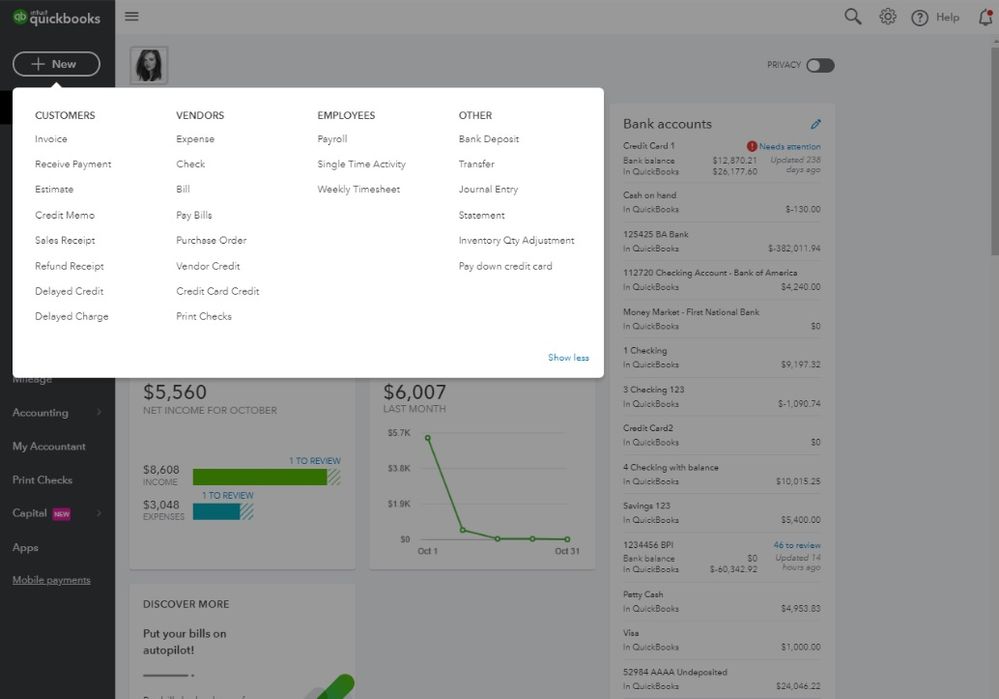This screenshot has width=999, height=699.
Task: Click Money Market - First National Bank
Action: pos(722,319)
